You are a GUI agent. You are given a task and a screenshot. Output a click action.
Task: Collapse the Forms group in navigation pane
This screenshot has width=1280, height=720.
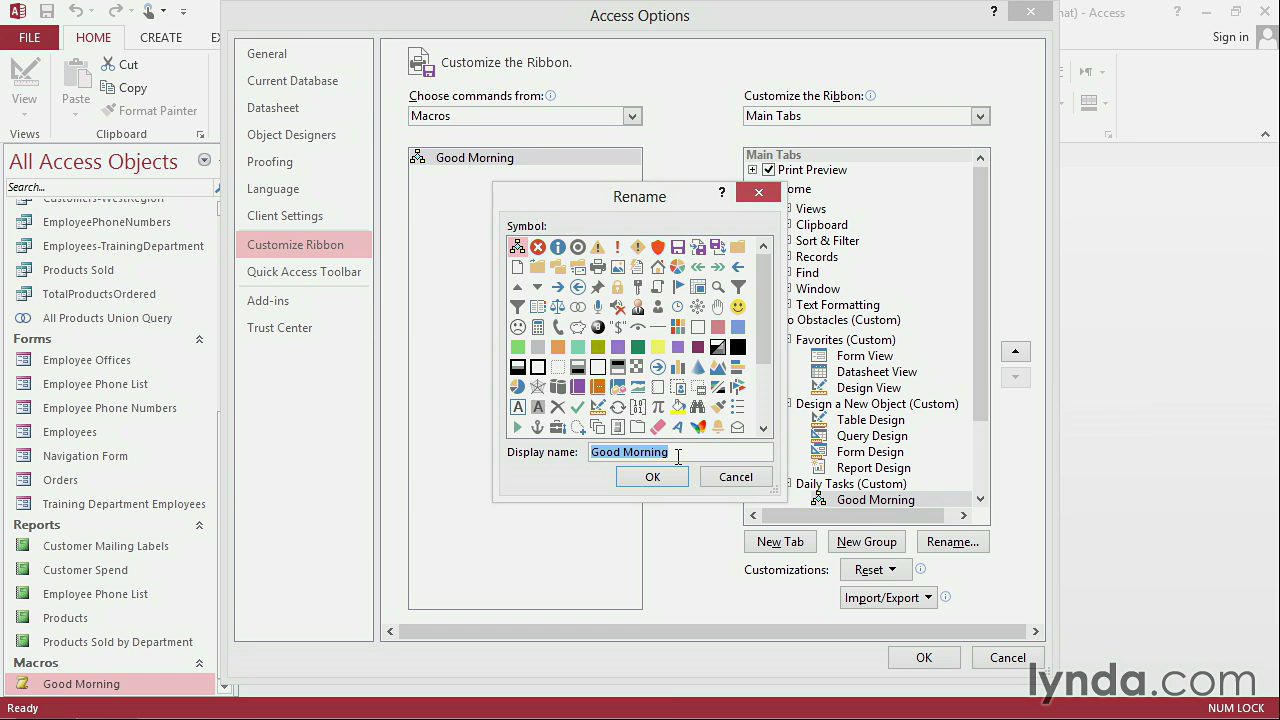(199, 339)
